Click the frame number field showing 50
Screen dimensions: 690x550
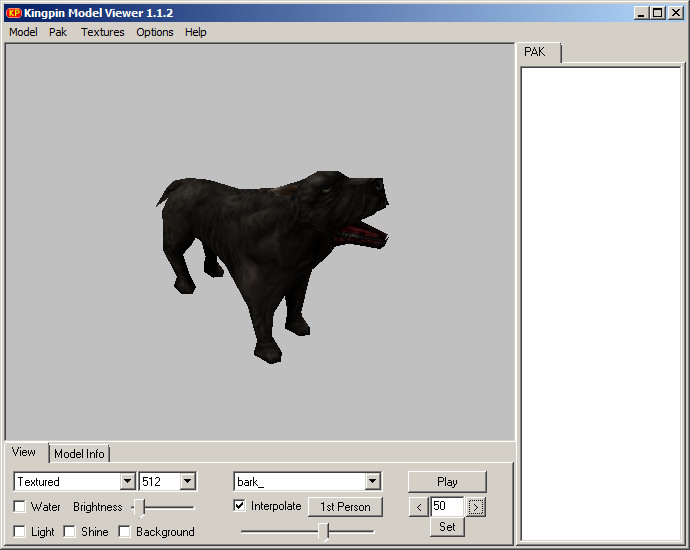coord(447,506)
